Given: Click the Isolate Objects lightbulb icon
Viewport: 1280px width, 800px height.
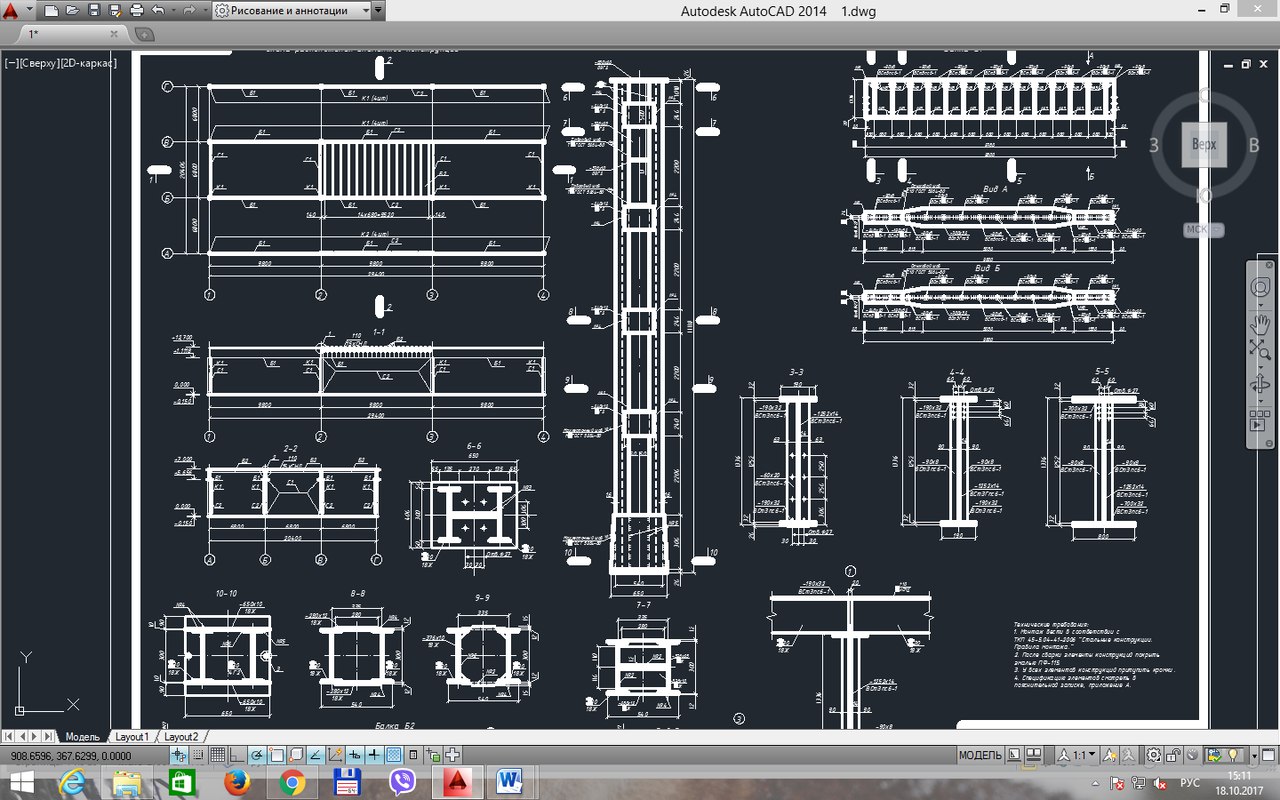Looking at the screenshot, I should click(x=1234, y=755).
